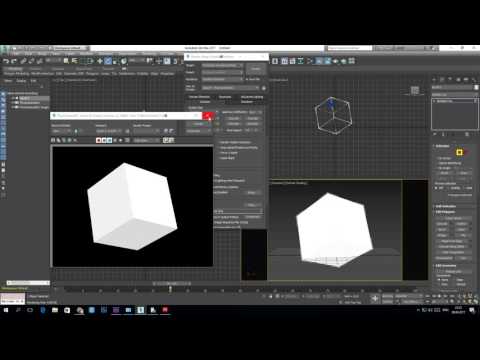480x360 pixels.
Task: Open the Utilities tab in command panel
Action: click(474, 80)
